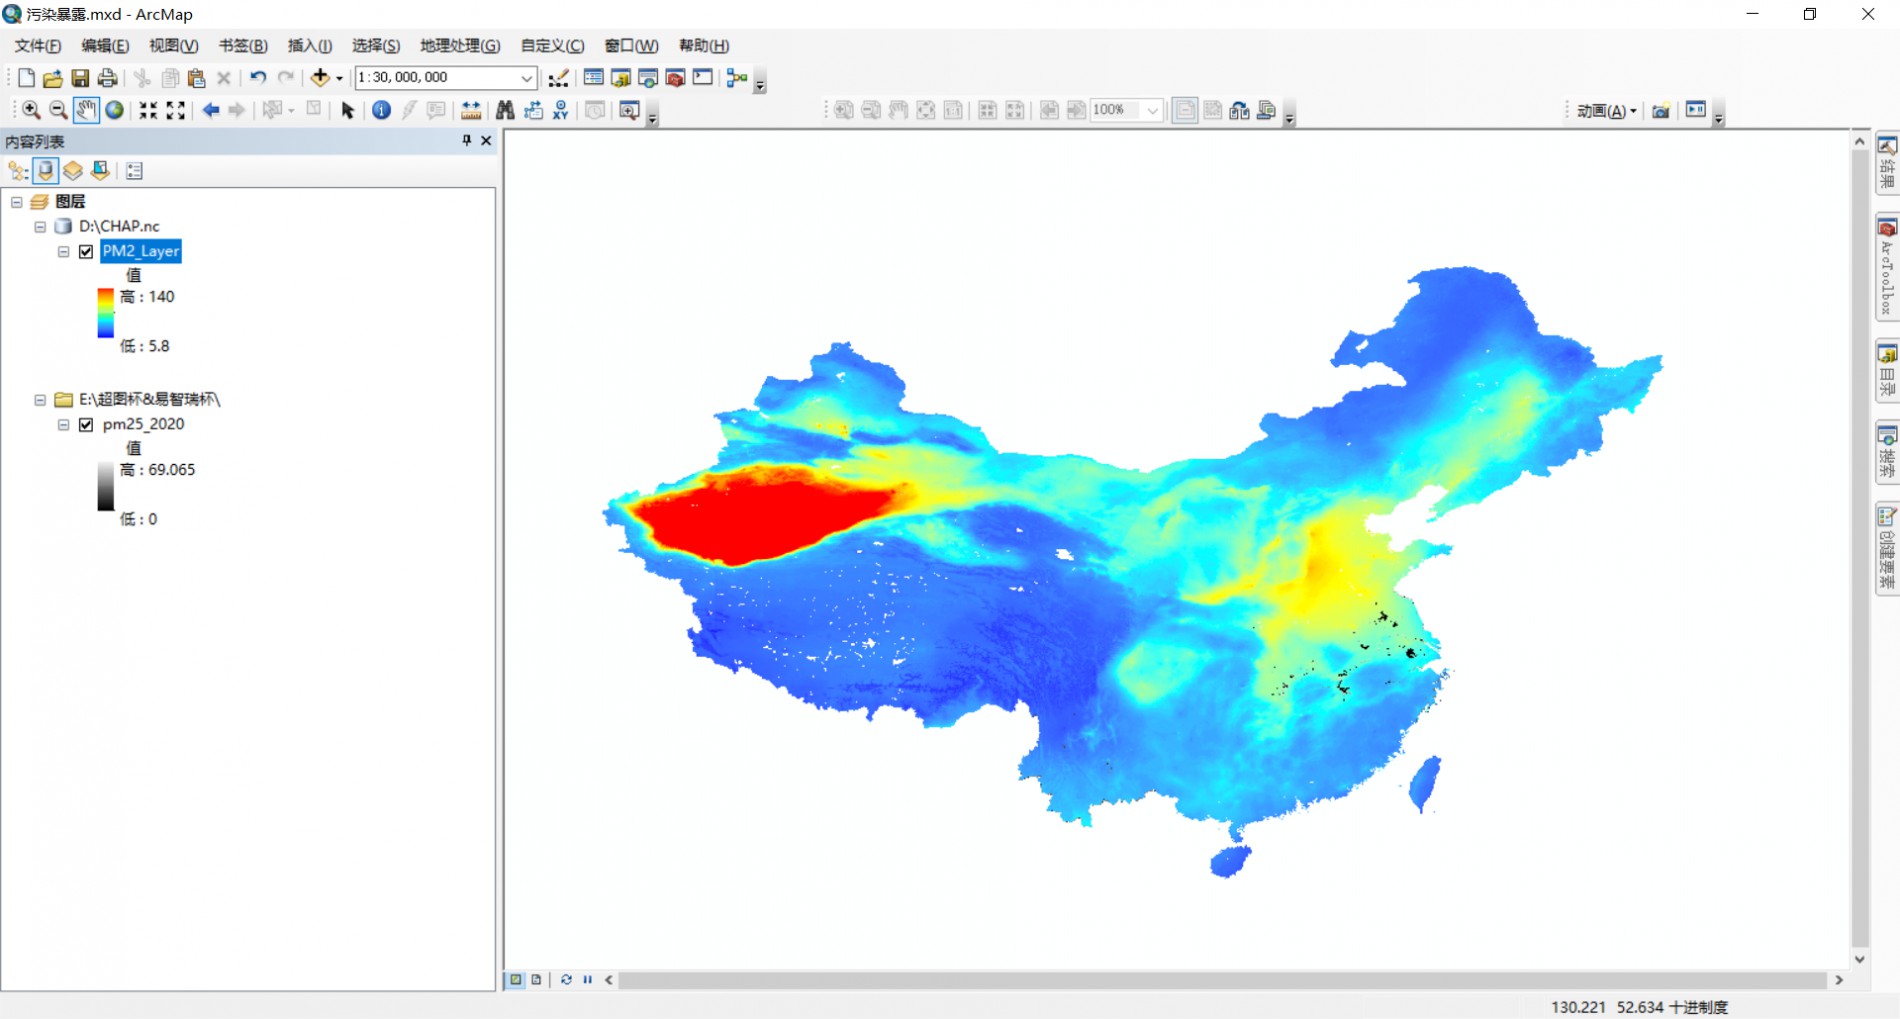Click the PM2_Layer color ramp symbol
The height and width of the screenshot is (1019, 1900).
pyautogui.click(x=105, y=313)
